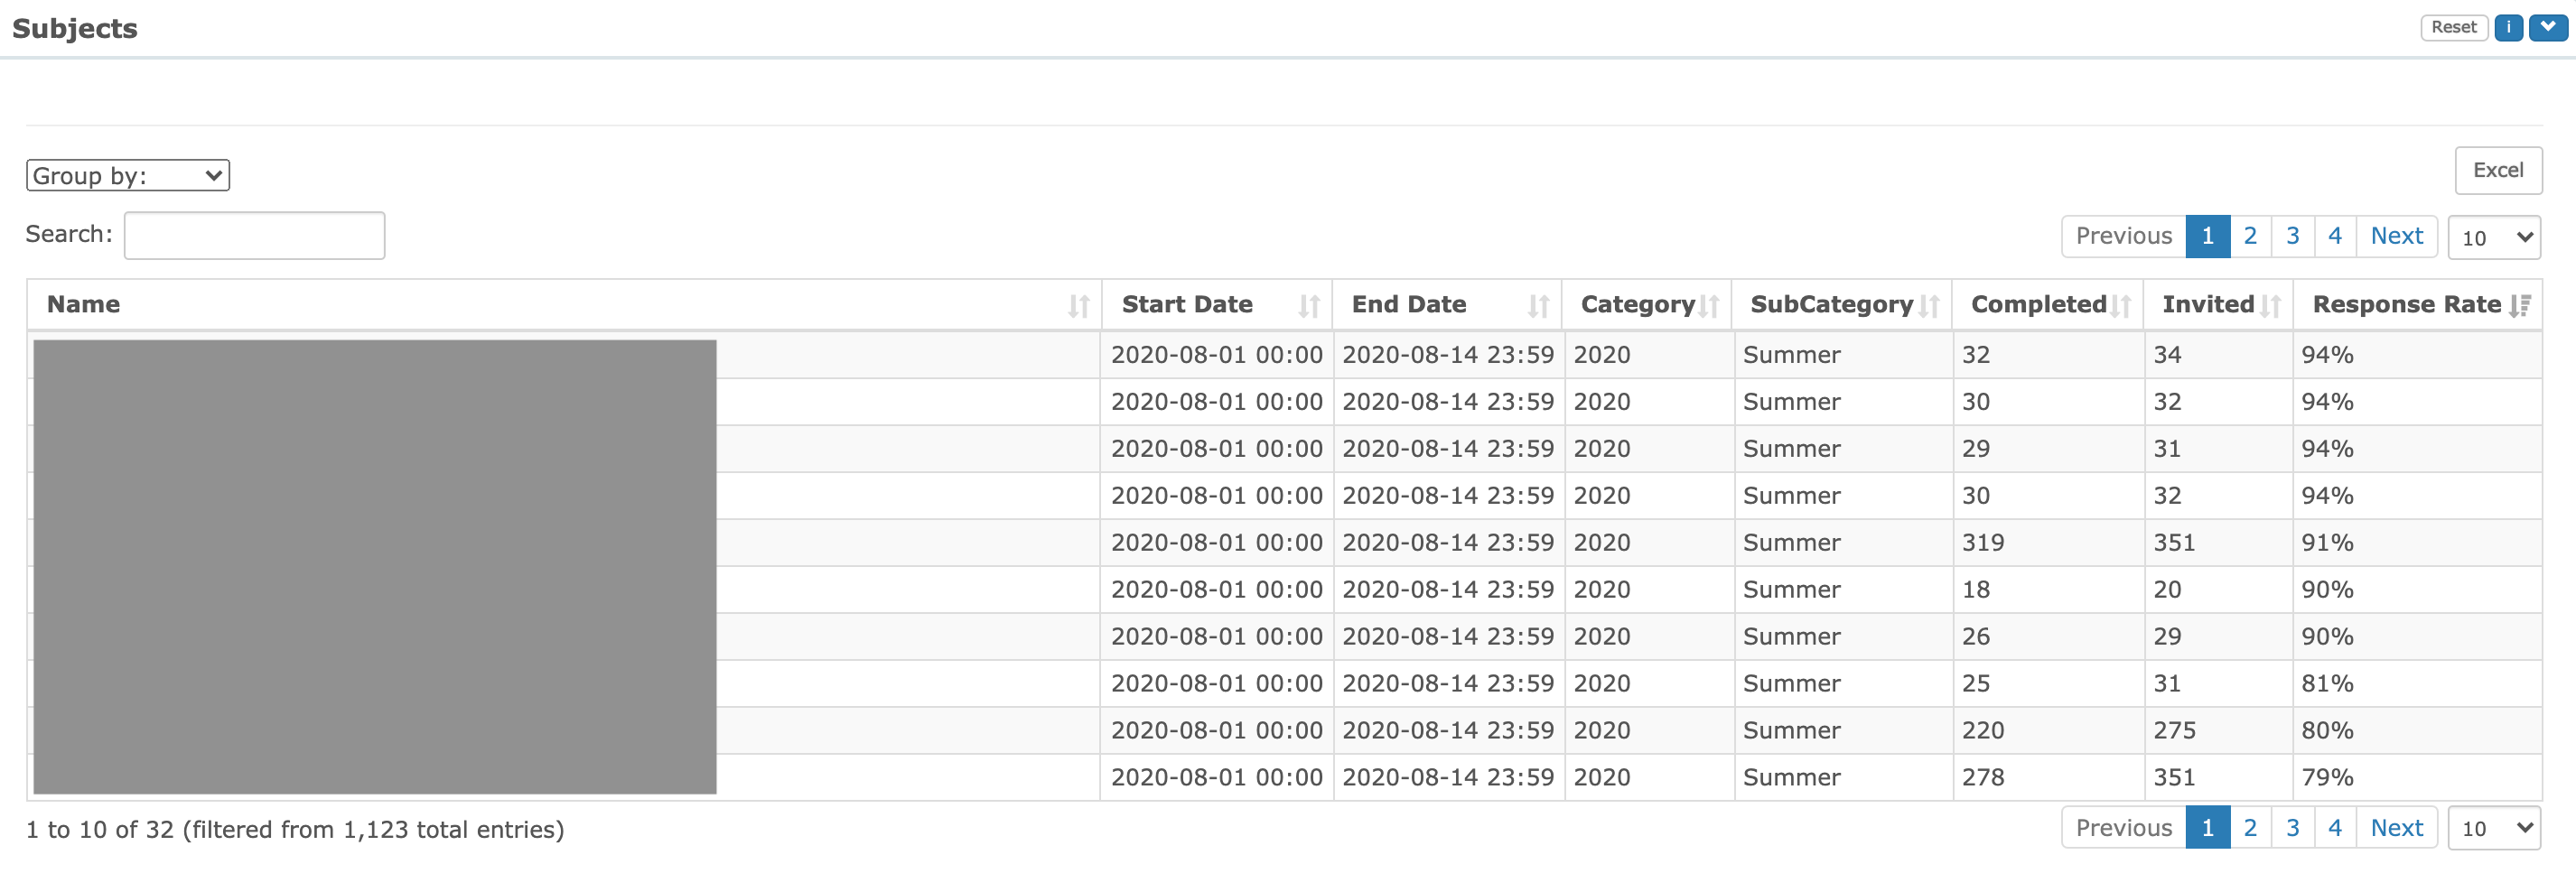Open the bottom page-size dropdown
Viewport: 2576px width, 892px height.
coord(2494,828)
